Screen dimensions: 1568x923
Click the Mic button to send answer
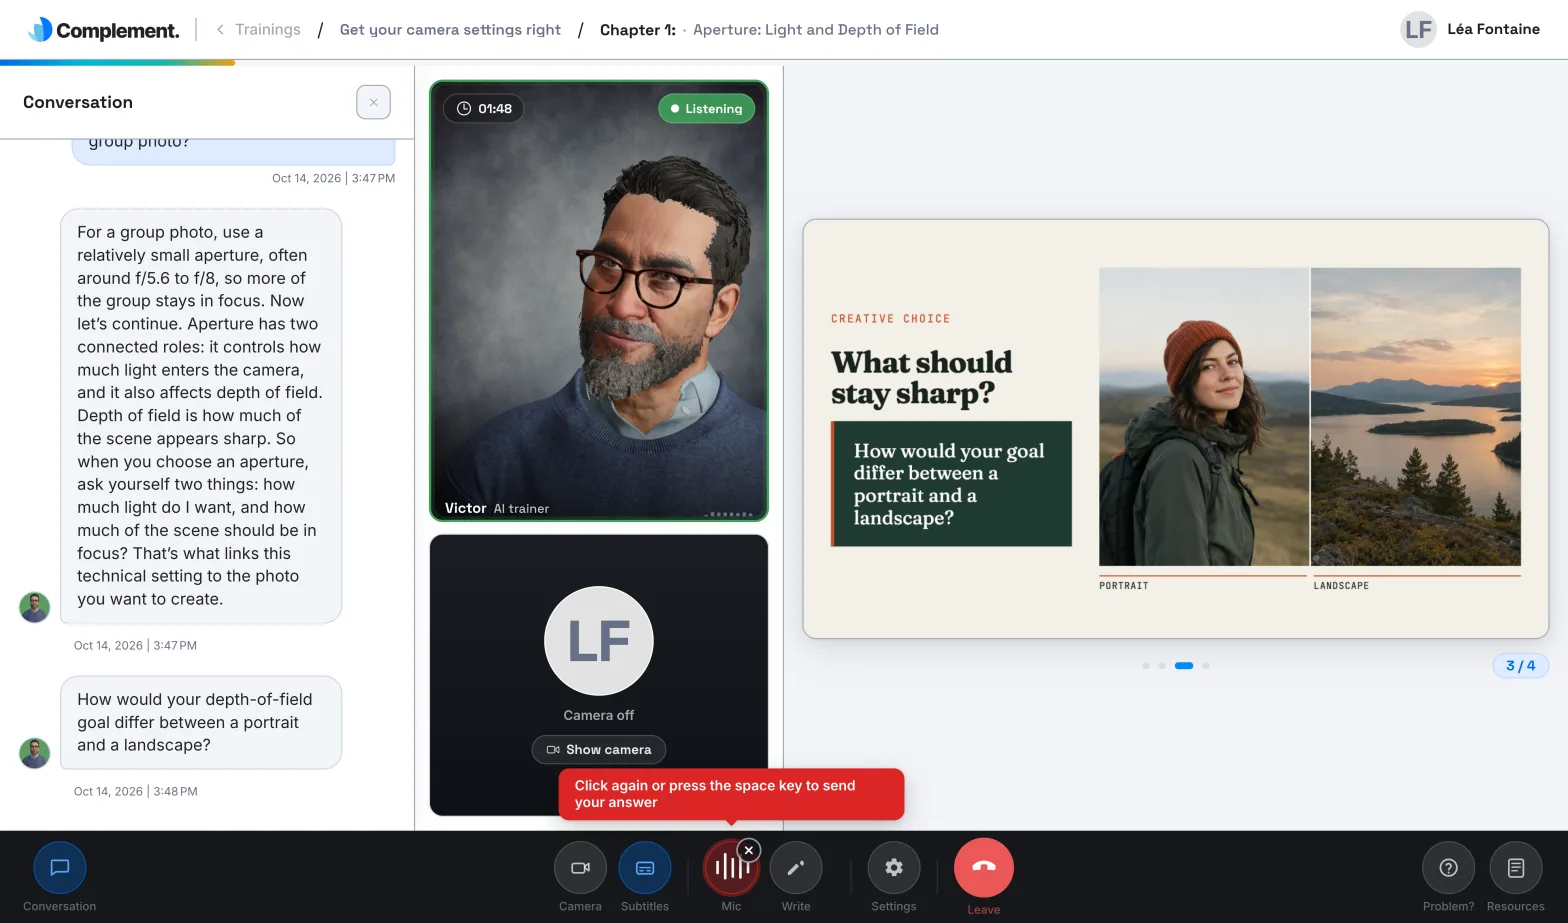click(731, 868)
